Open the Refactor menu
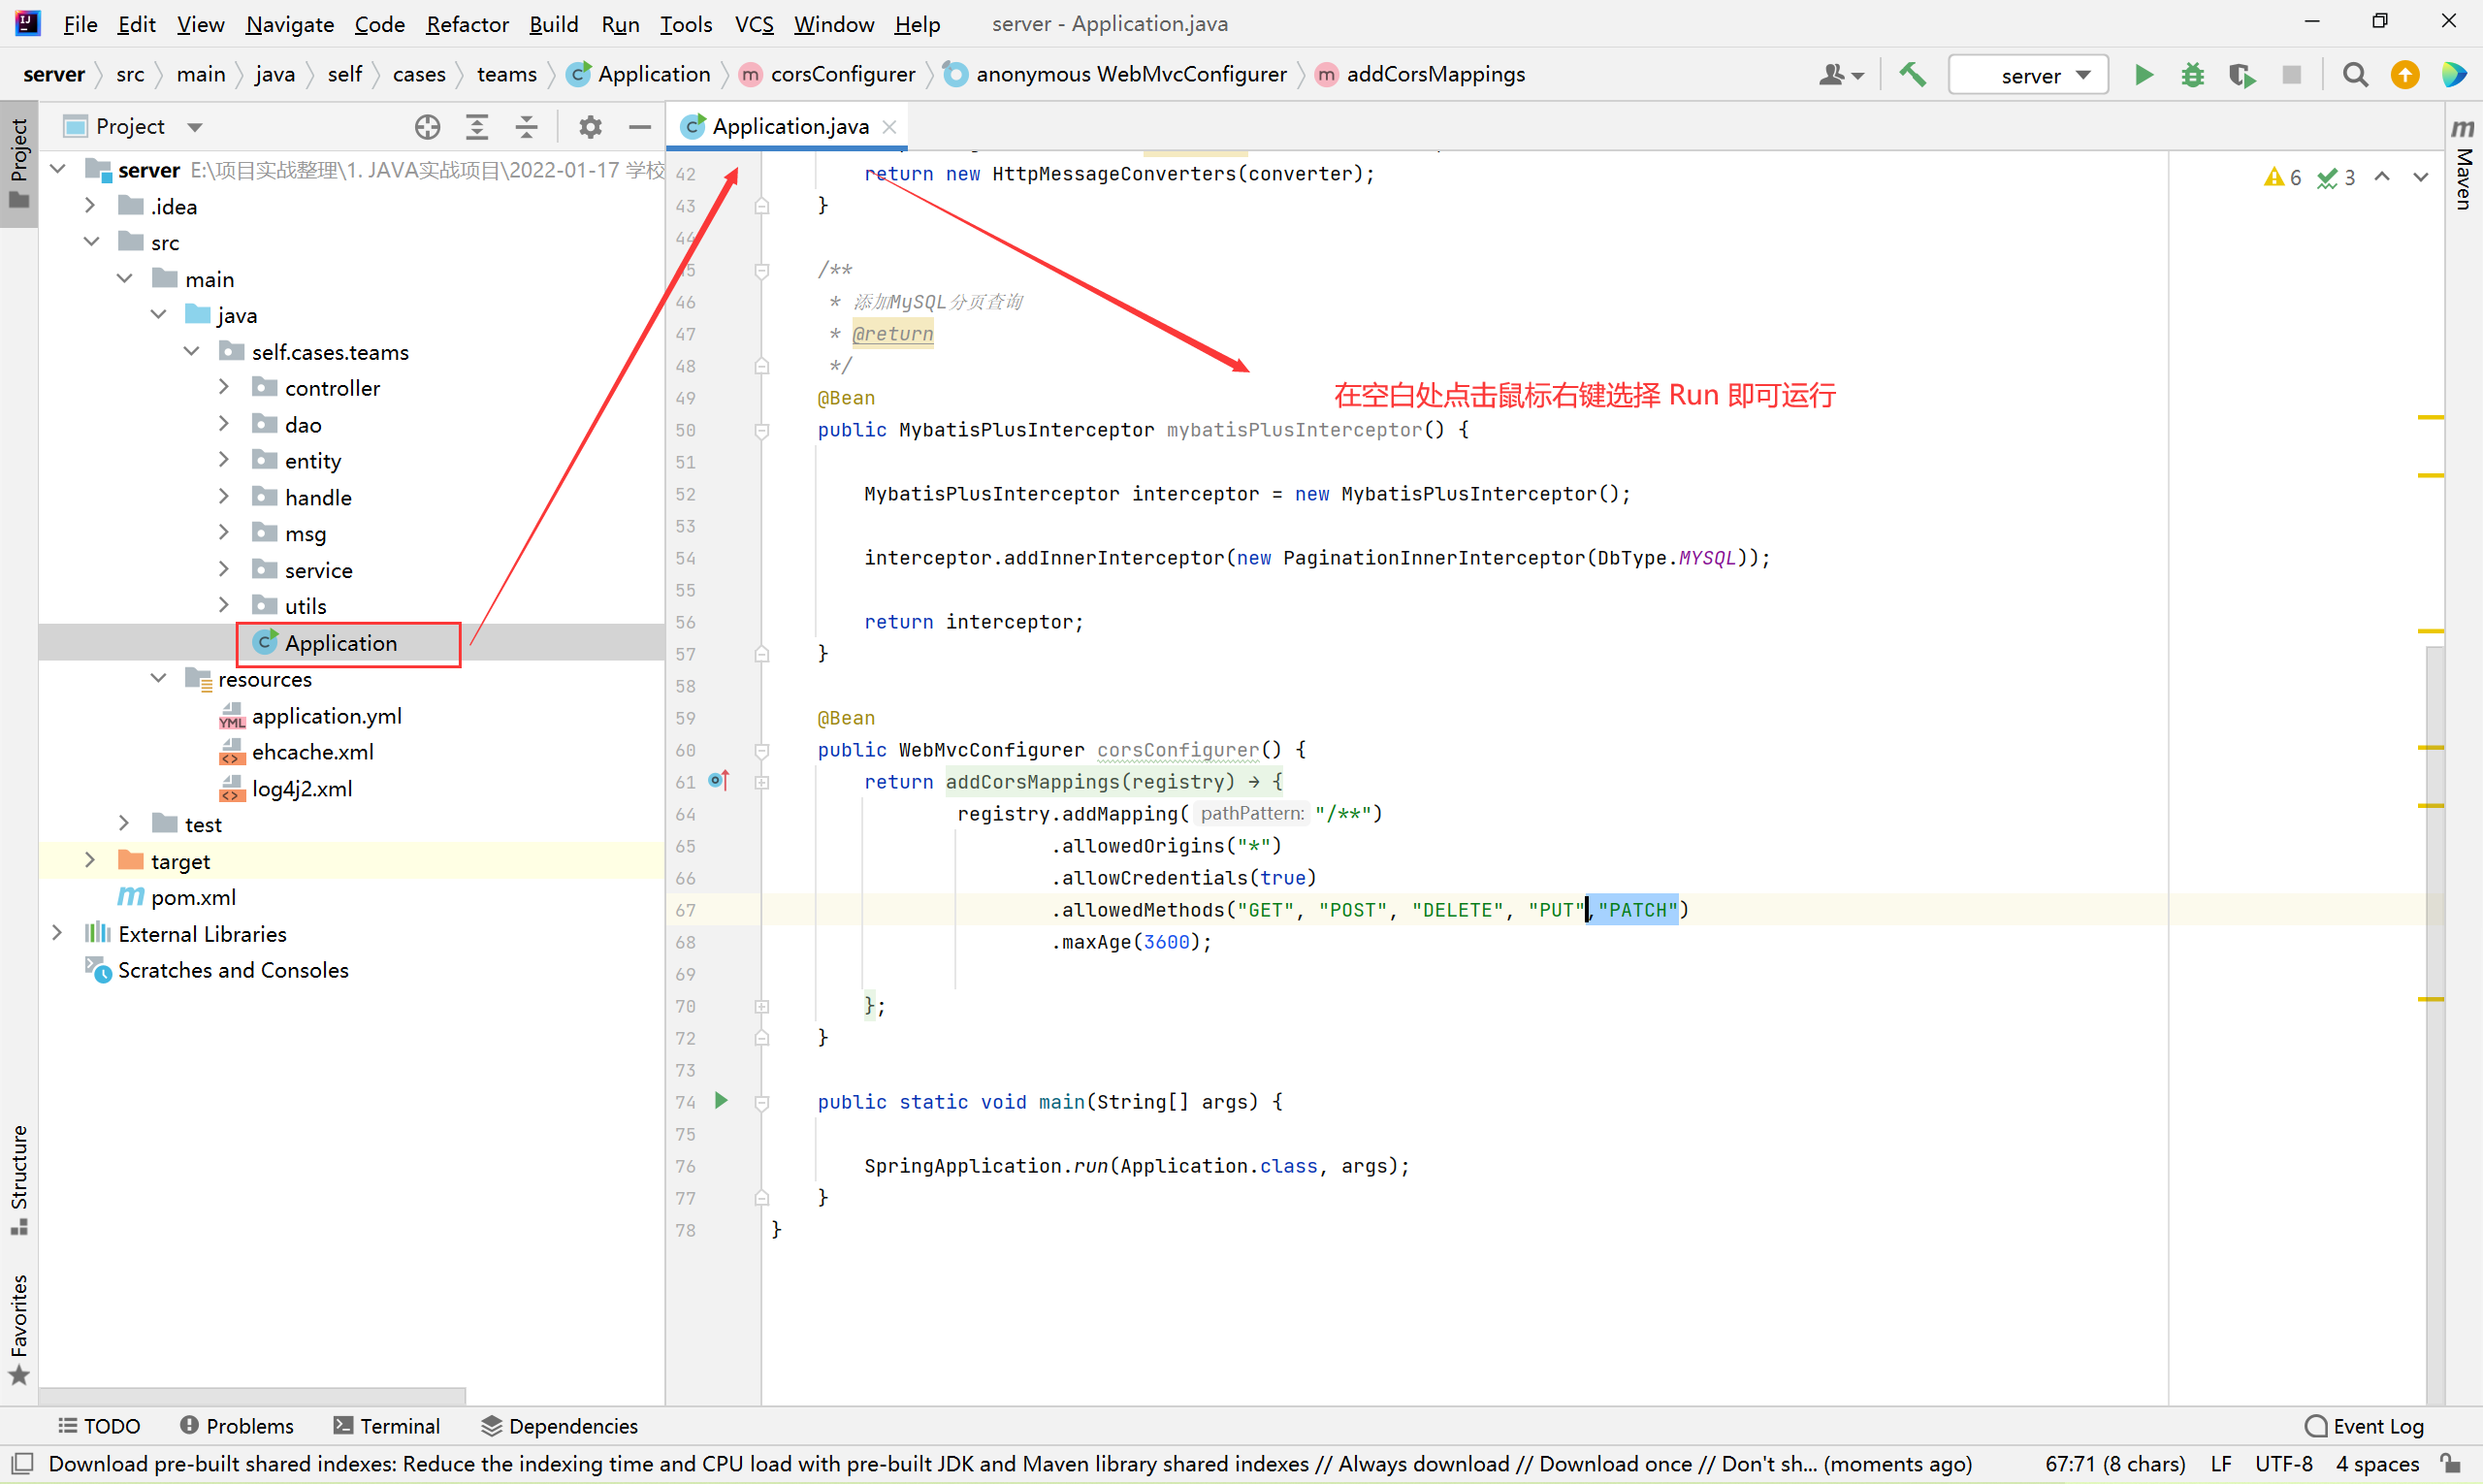Viewport: 2483px width, 1484px height. (467, 24)
